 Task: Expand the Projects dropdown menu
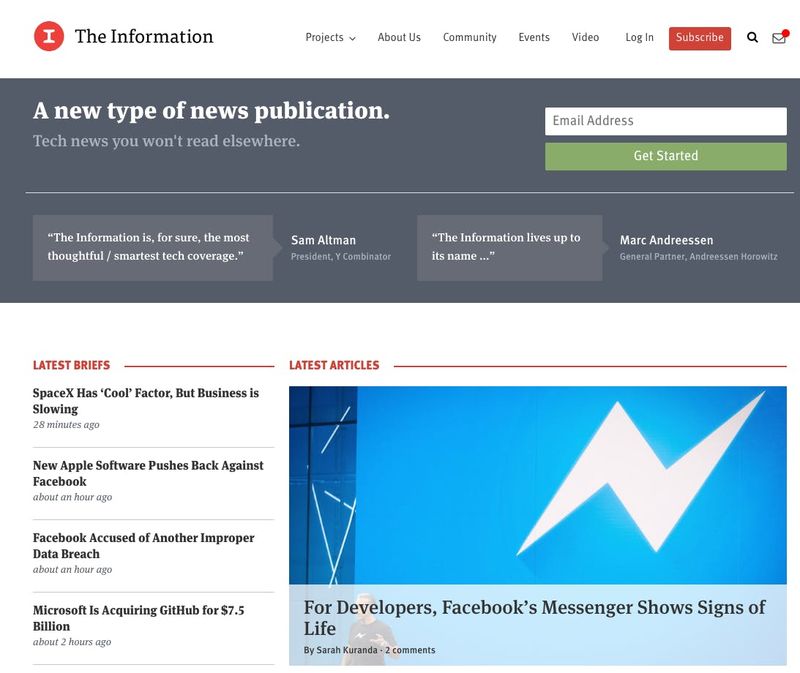coord(330,38)
